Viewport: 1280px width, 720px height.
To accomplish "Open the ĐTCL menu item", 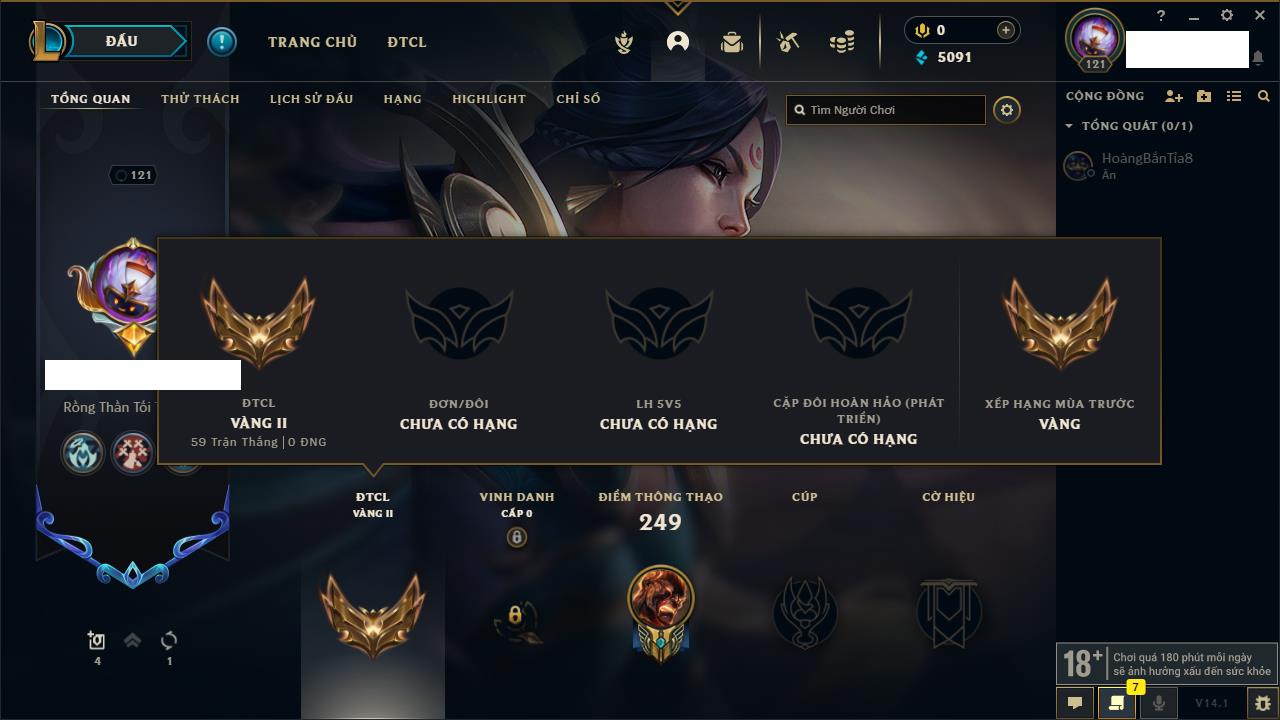I will point(407,42).
